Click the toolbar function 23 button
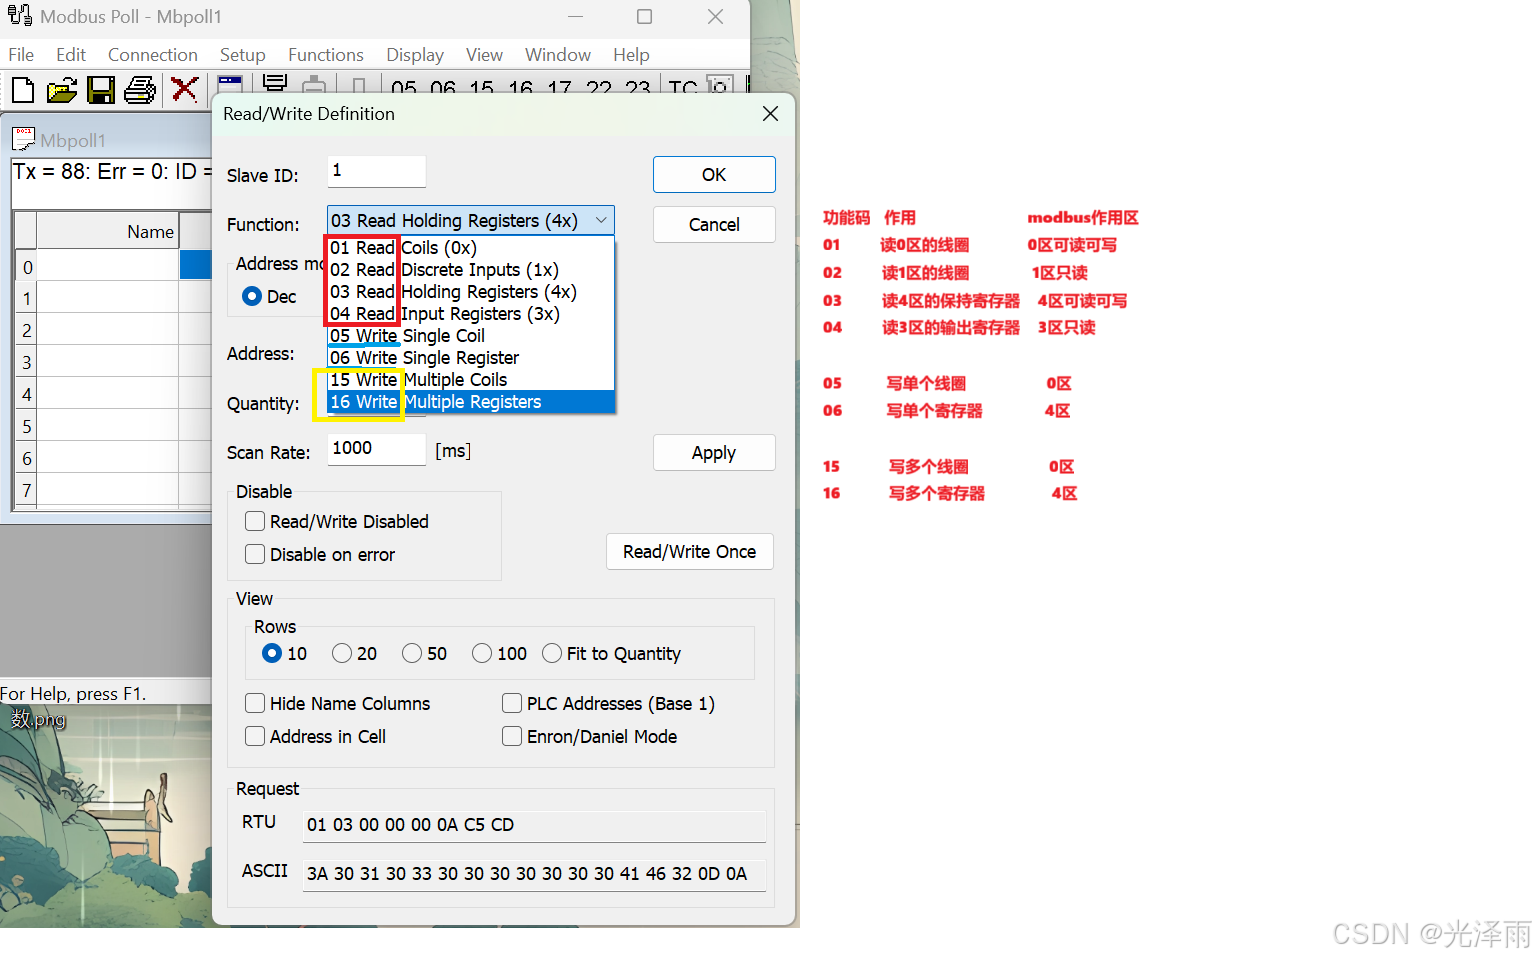This screenshot has height=960, width=1536. tap(638, 88)
